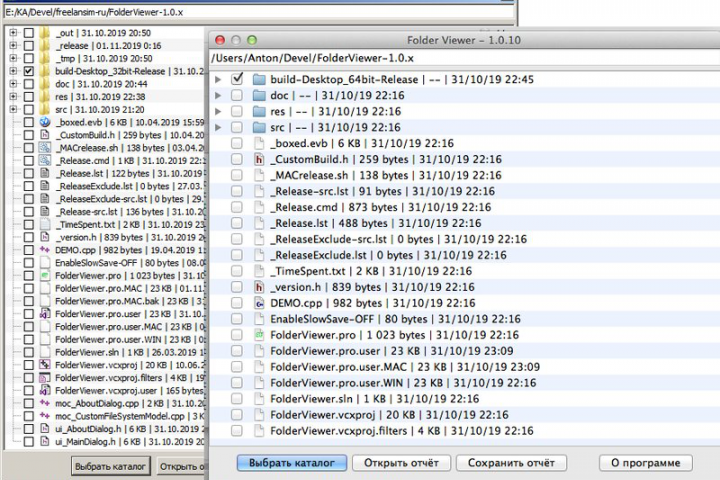
Task: Click the _boxed.evb globe icon in Windows window
Action: point(45,122)
